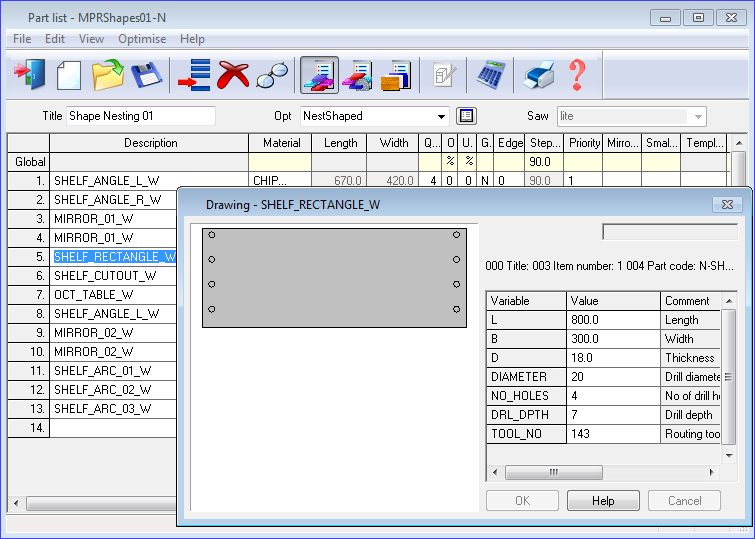Viewport: 755px width, 539px height.
Task: Click left arrow of part list scrollbar
Action: click(16, 503)
